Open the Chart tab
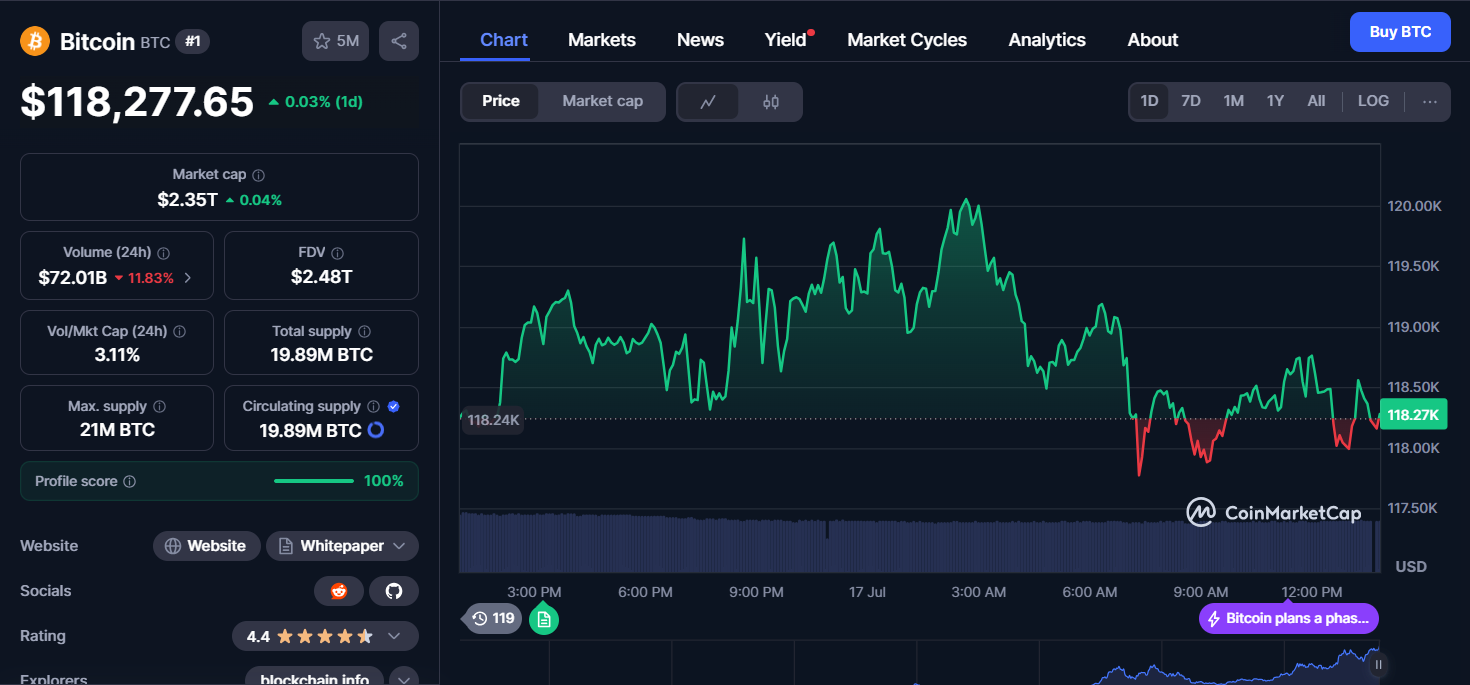 pyautogui.click(x=504, y=40)
